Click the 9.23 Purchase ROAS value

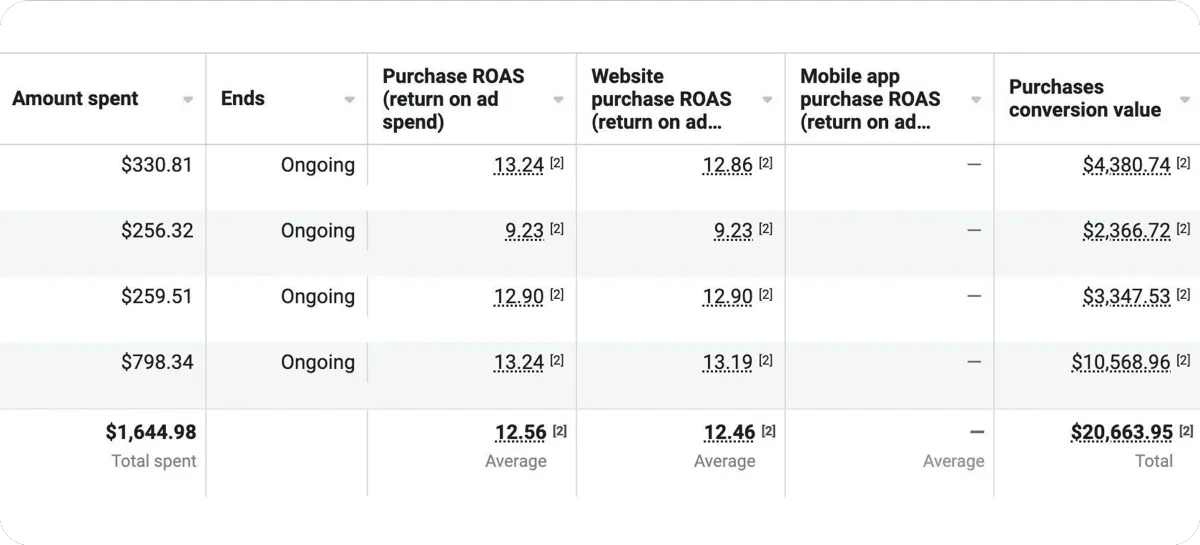524,231
